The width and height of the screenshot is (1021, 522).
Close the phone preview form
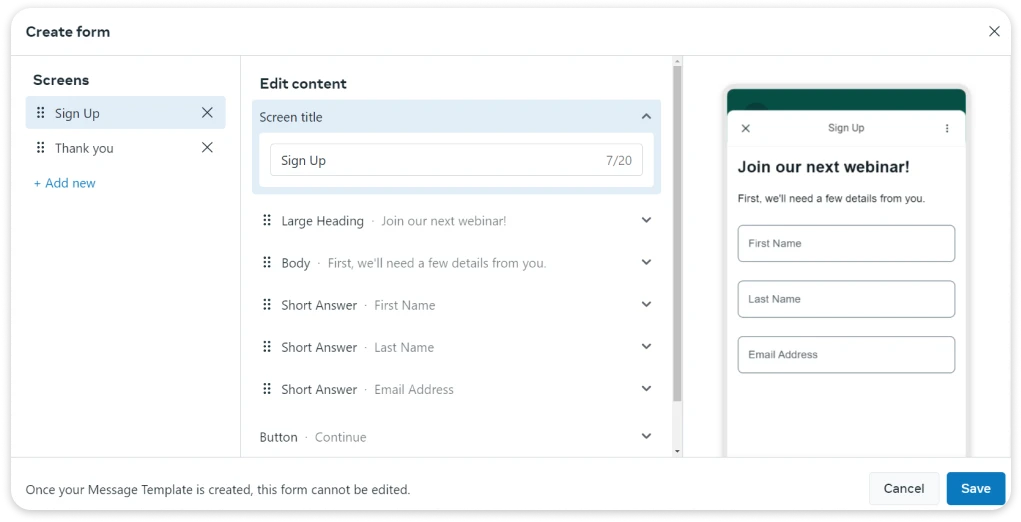tap(745, 128)
